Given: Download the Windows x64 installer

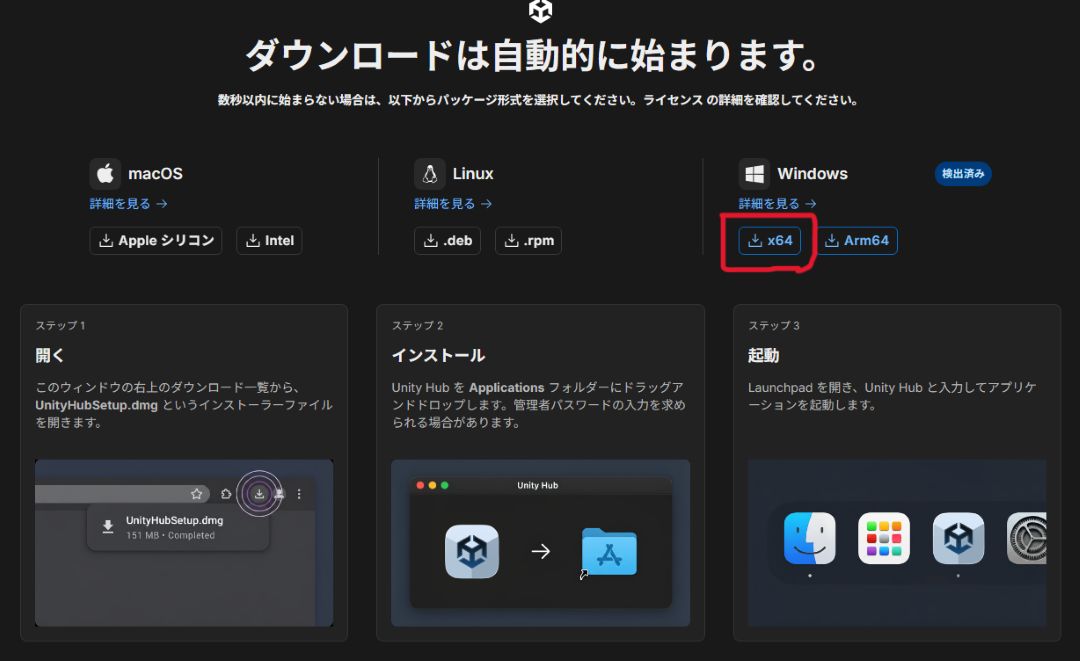Looking at the screenshot, I should click(770, 240).
